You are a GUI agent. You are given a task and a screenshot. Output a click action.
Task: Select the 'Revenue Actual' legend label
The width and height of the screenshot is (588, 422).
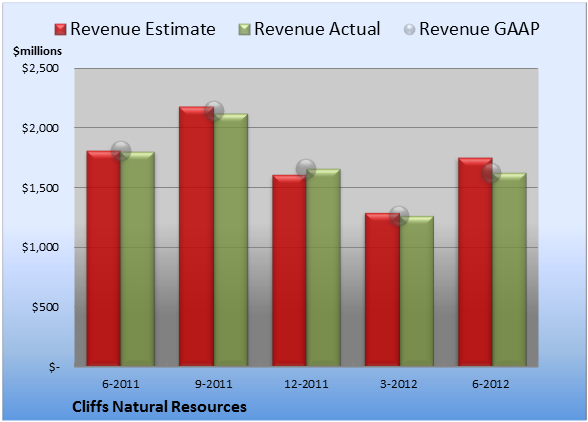(x=317, y=29)
